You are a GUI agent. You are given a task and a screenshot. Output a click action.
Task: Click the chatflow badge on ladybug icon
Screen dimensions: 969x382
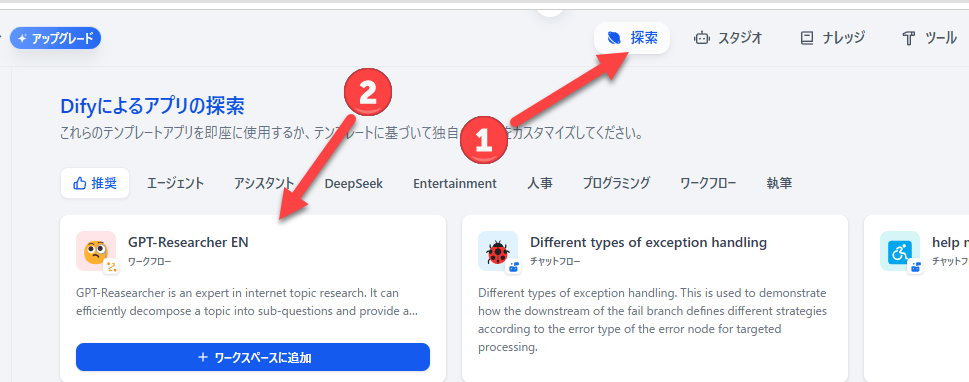[x=513, y=266]
